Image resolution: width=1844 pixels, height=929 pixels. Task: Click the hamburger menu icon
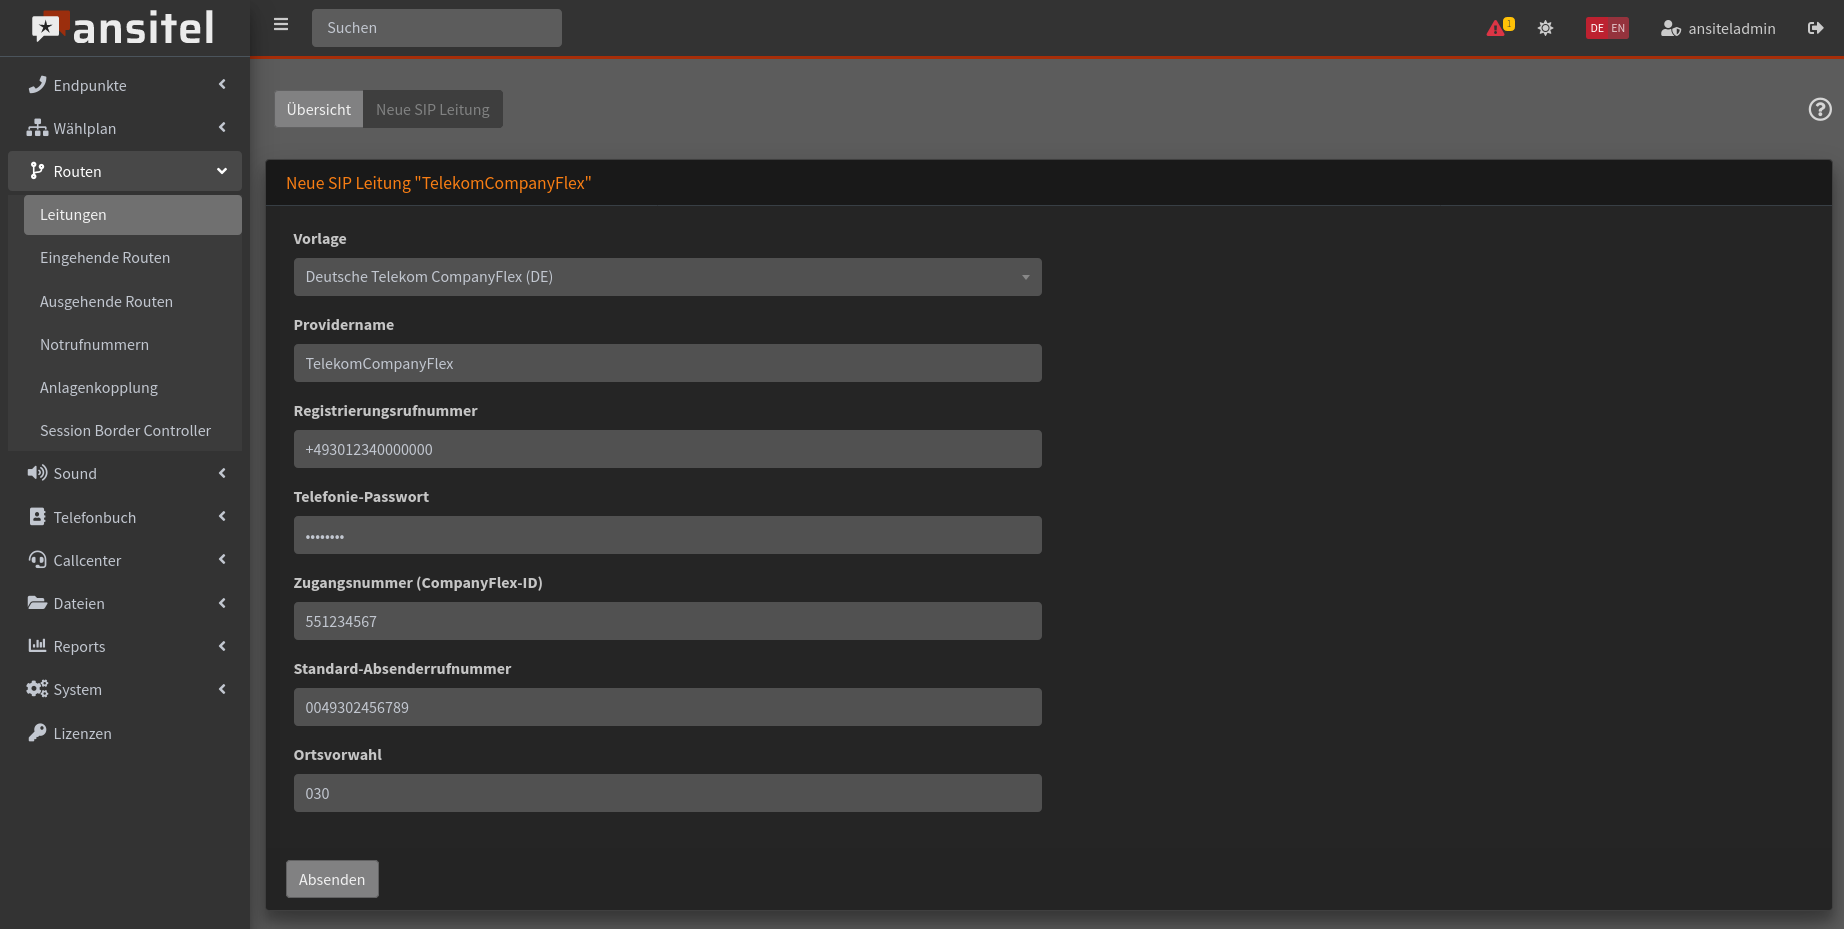coord(281,25)
